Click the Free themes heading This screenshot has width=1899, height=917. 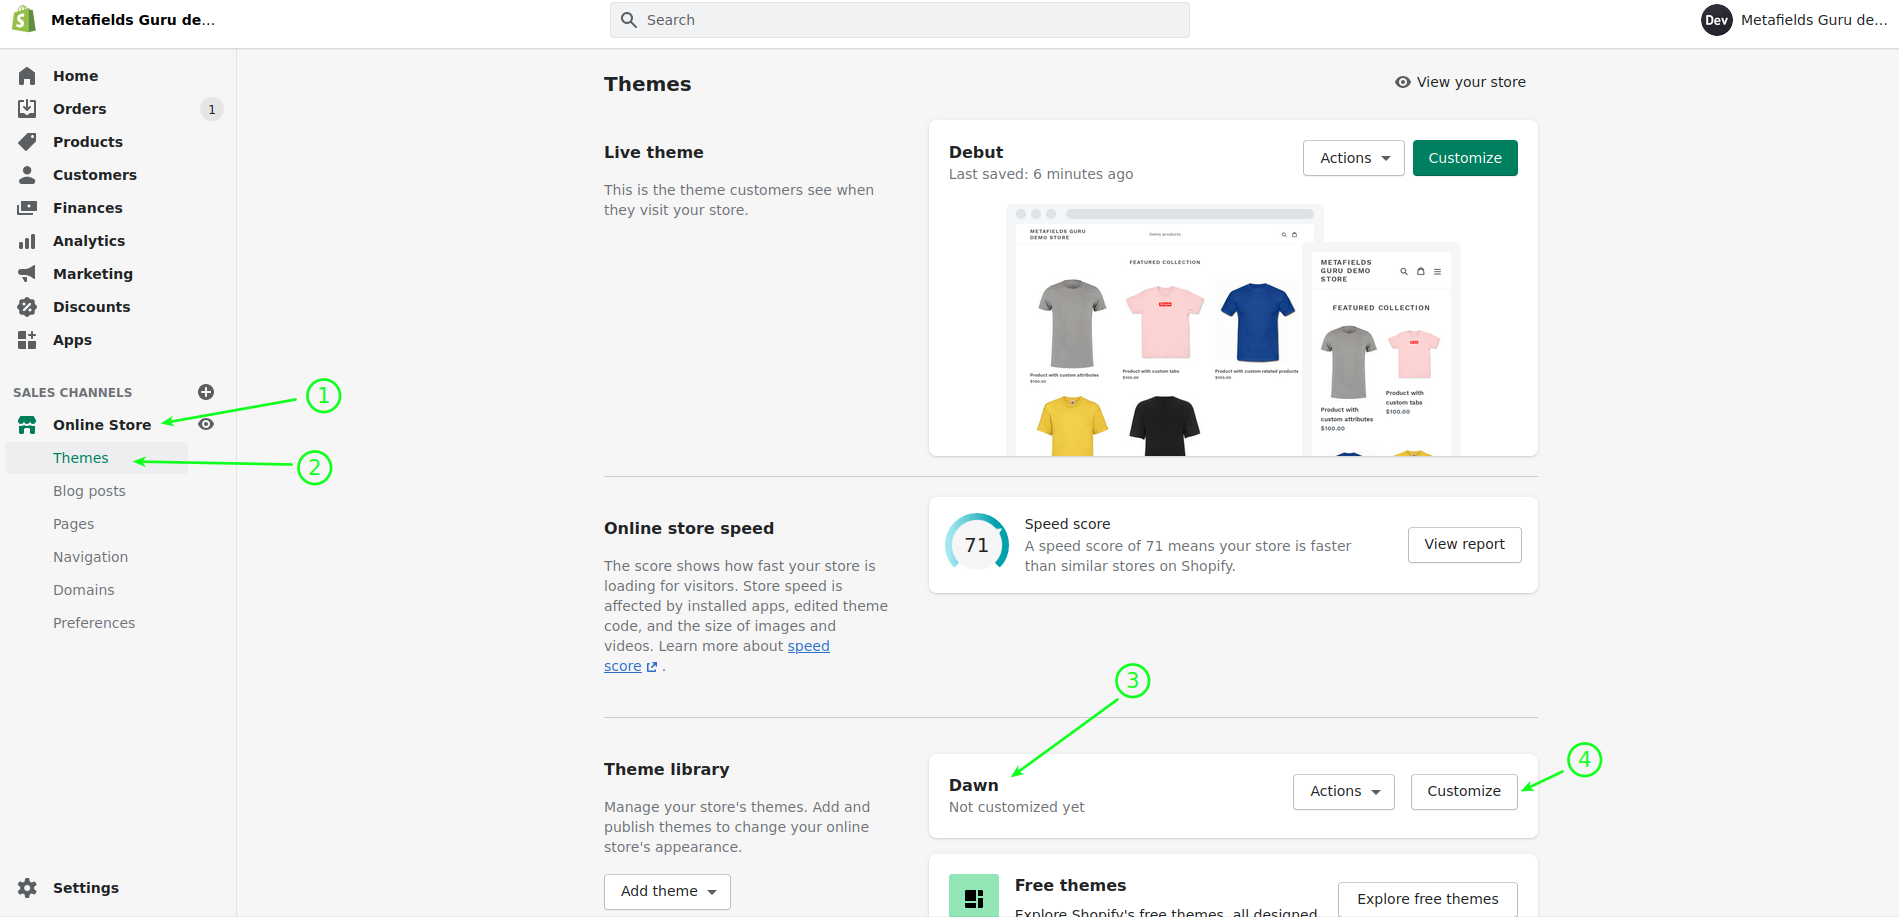tap(1070, 886)
